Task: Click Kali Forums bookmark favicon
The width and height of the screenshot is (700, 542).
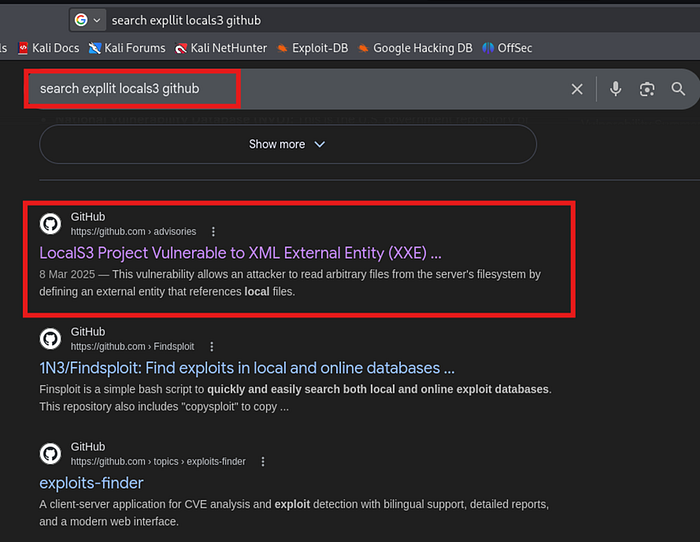Action: click(x=95, y=48)
